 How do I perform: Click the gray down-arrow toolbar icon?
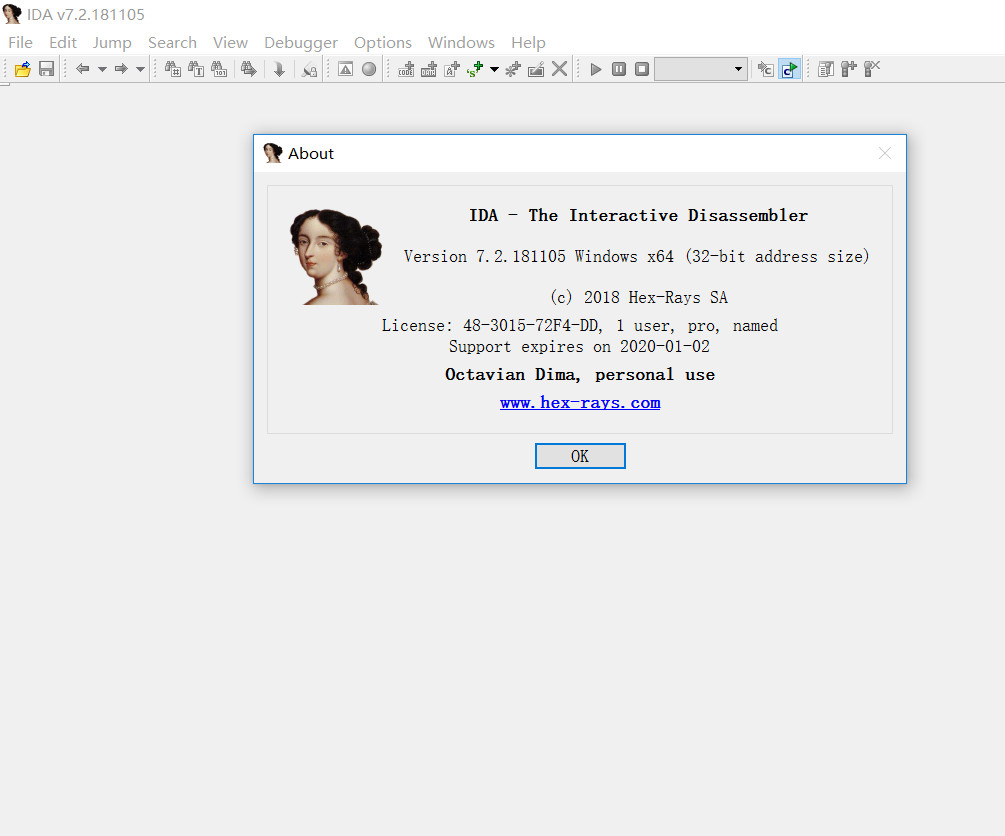279,69
